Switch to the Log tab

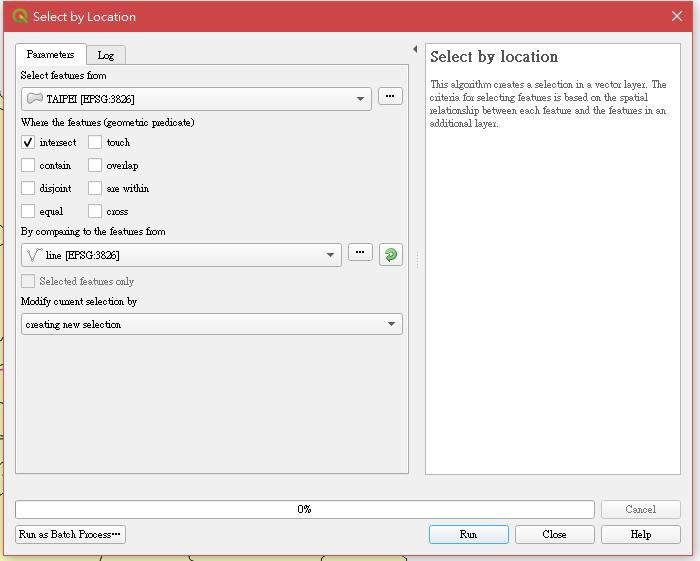pyautogui.click(x=106, y=55)
